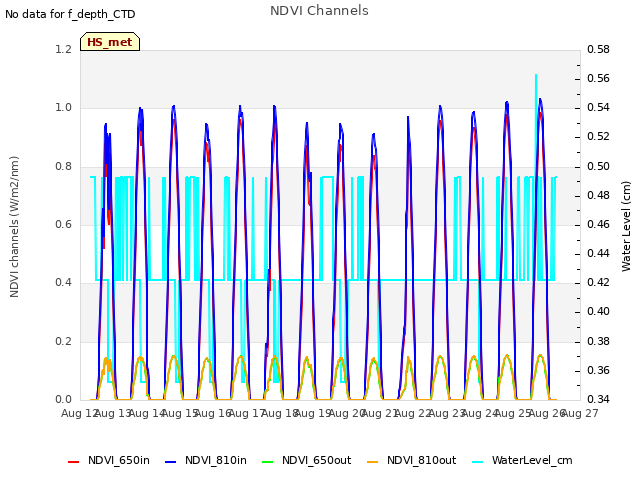Click the 0.40 tick on right axis
The image size is (640, 480).
tap(598, 311)
